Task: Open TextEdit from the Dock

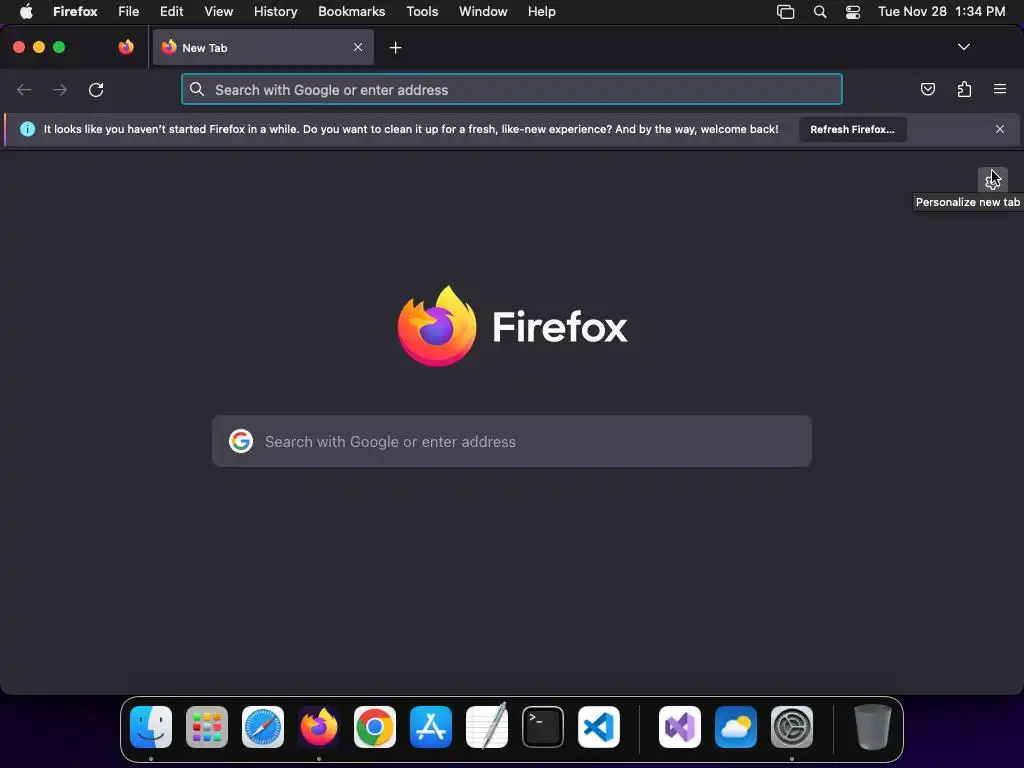Action: coord(487,726)
